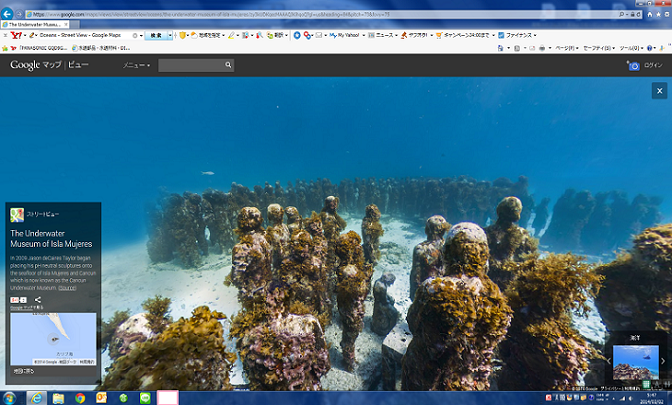Open the command bar print icon

pos(542,48)
